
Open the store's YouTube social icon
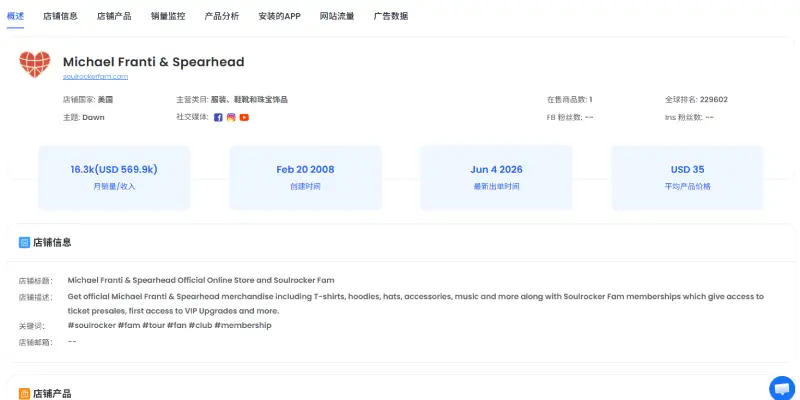coord(244,117)
